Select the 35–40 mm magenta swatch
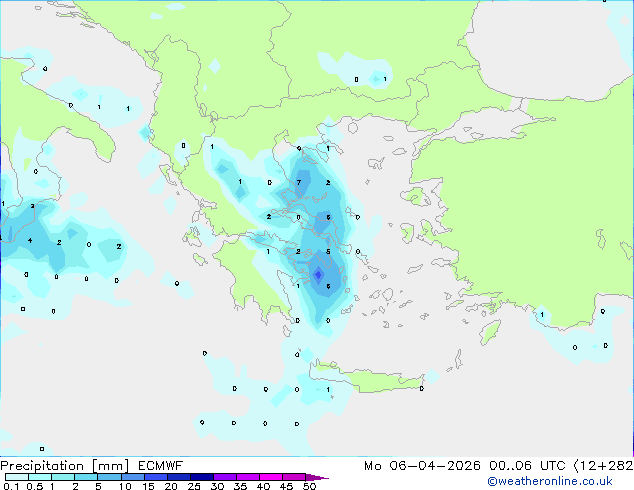The width and height of the screenshot is (634, 490). [248, 477]
